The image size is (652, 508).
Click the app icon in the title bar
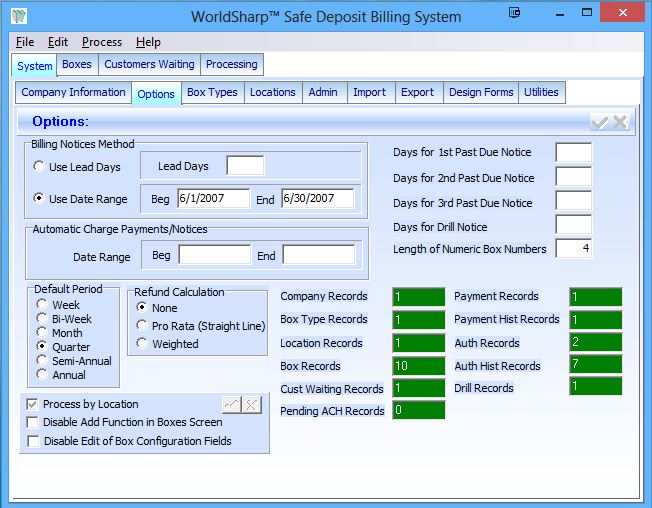[x=18, y=16]
